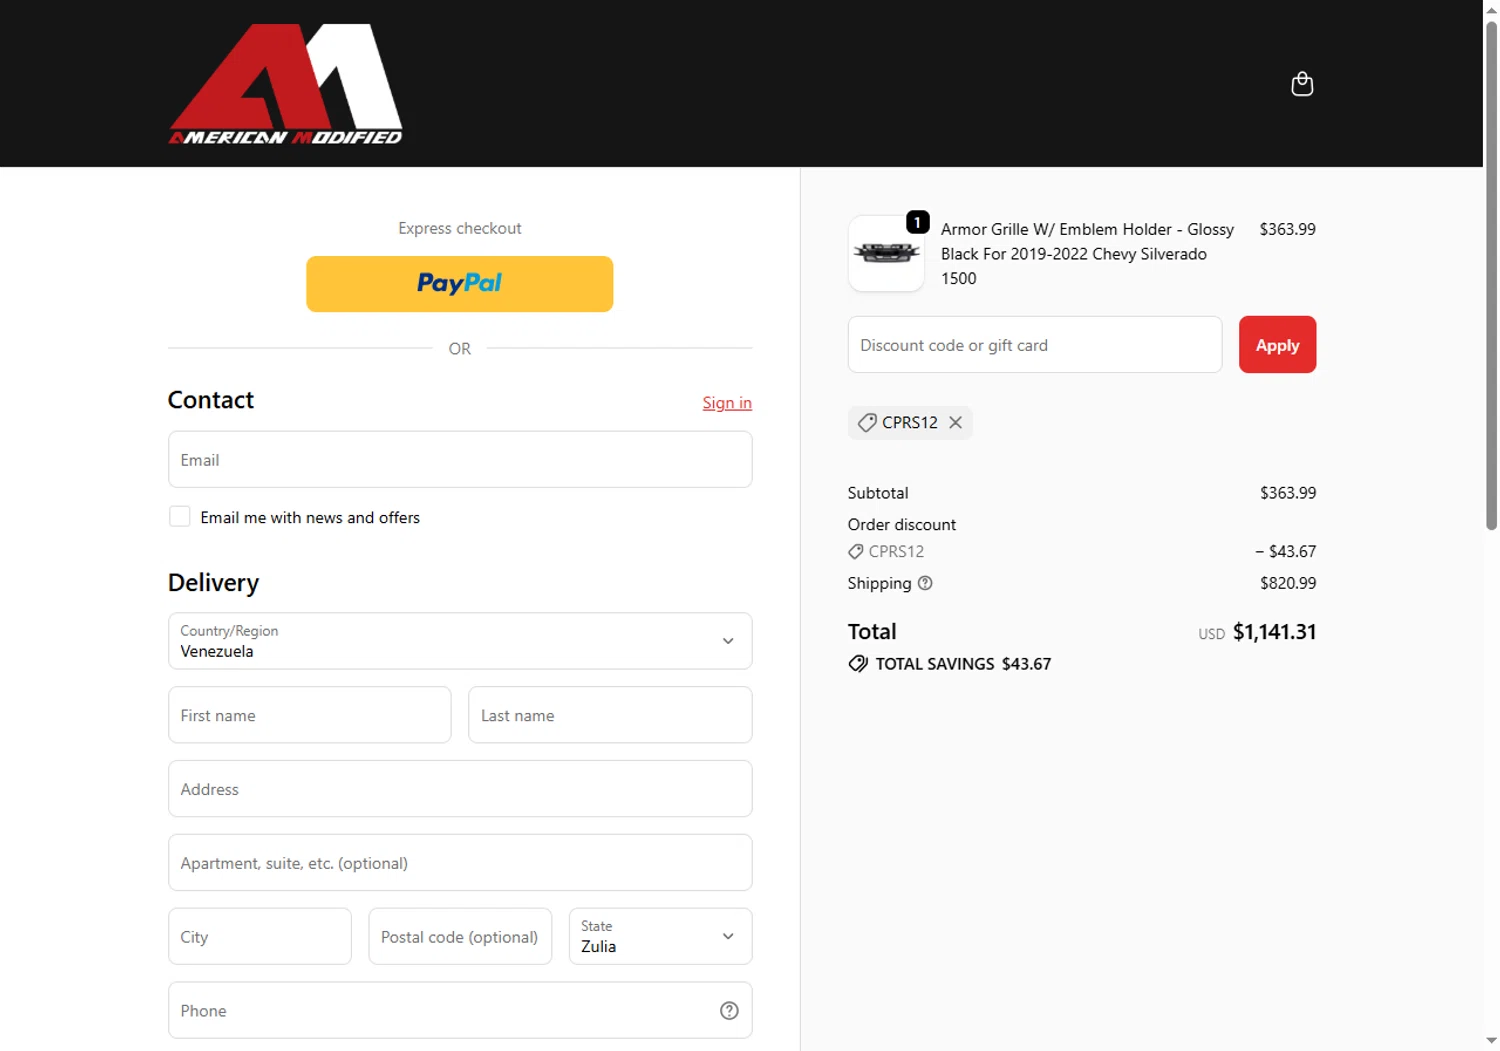The height and width of the screenshot is (1051, 1500).
Task: Click the phone field help icon
Action: point(729,1011)
